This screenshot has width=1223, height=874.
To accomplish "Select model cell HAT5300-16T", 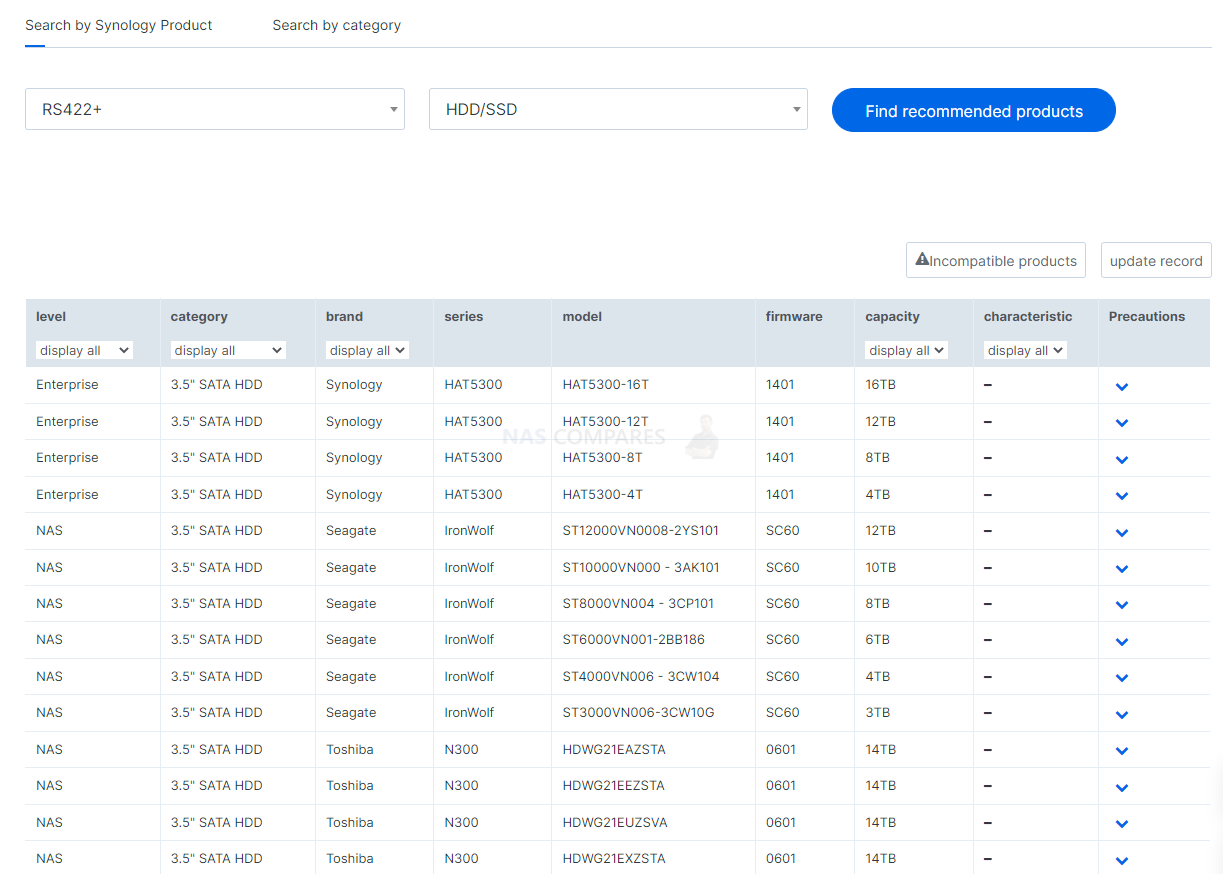I will 606,384.
